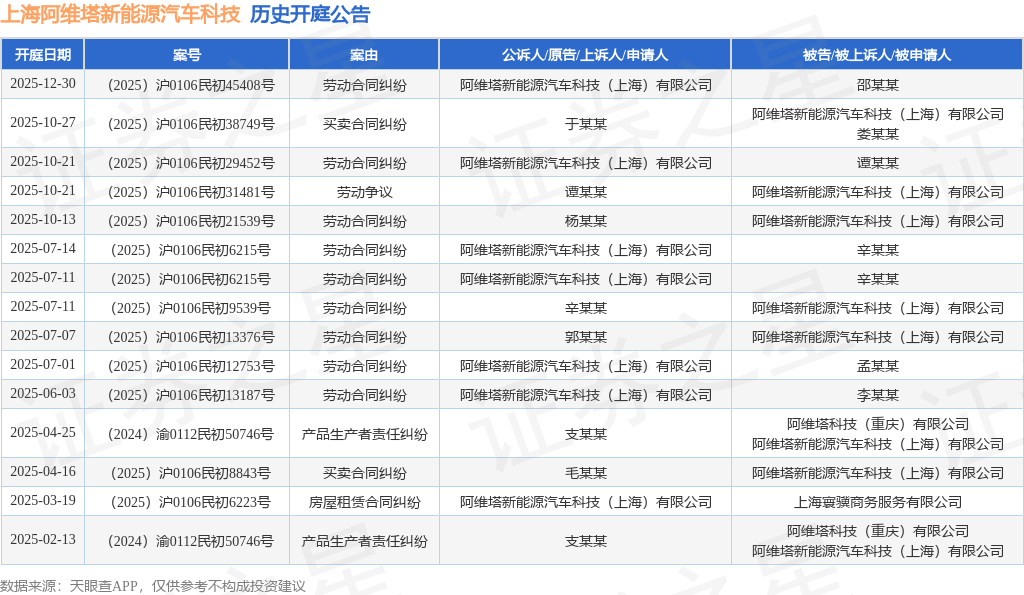Select case number (2025)沪0106民初12753号
This screenshot has width=1024, height=595.
click(x=191, y=366)
